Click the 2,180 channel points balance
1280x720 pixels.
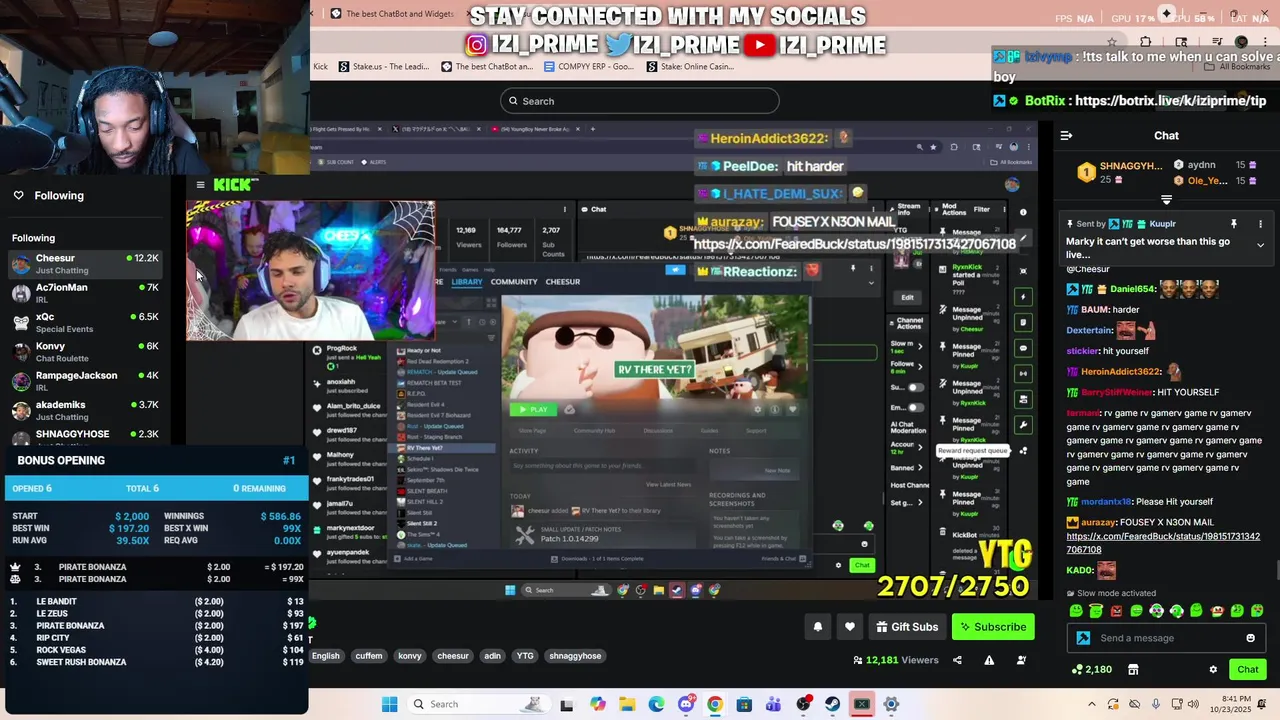pyautogui.click(x=1092, y=670)
